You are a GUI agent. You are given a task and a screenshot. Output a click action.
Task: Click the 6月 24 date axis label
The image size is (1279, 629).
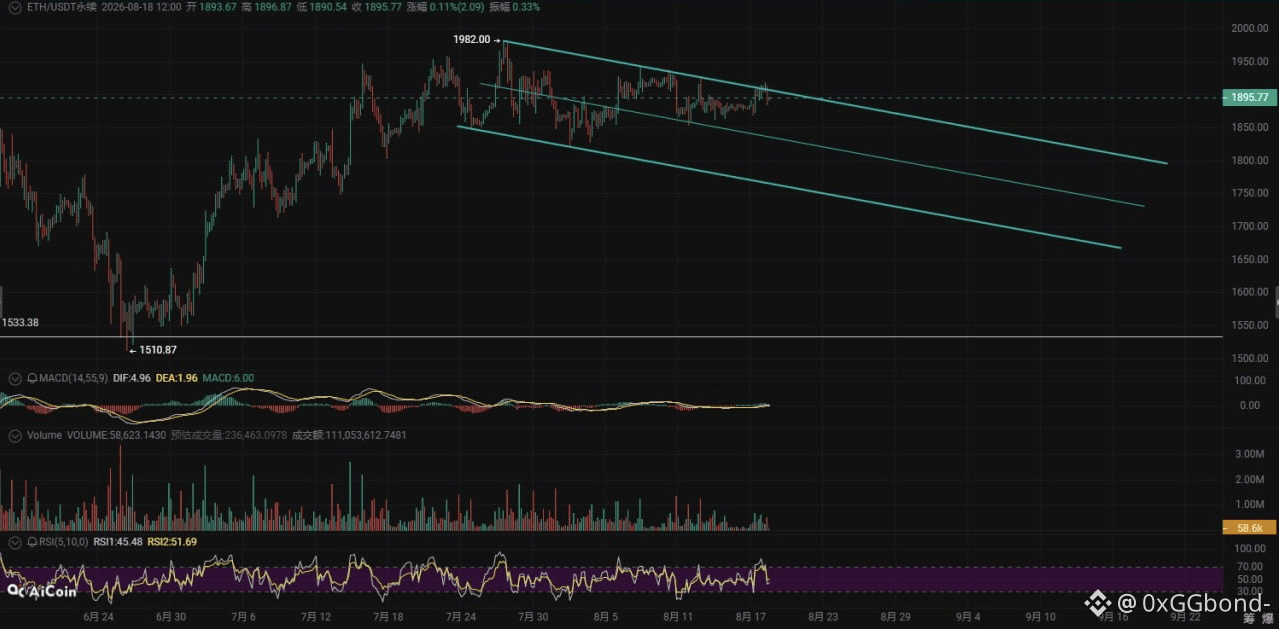[x=96, y=618]
